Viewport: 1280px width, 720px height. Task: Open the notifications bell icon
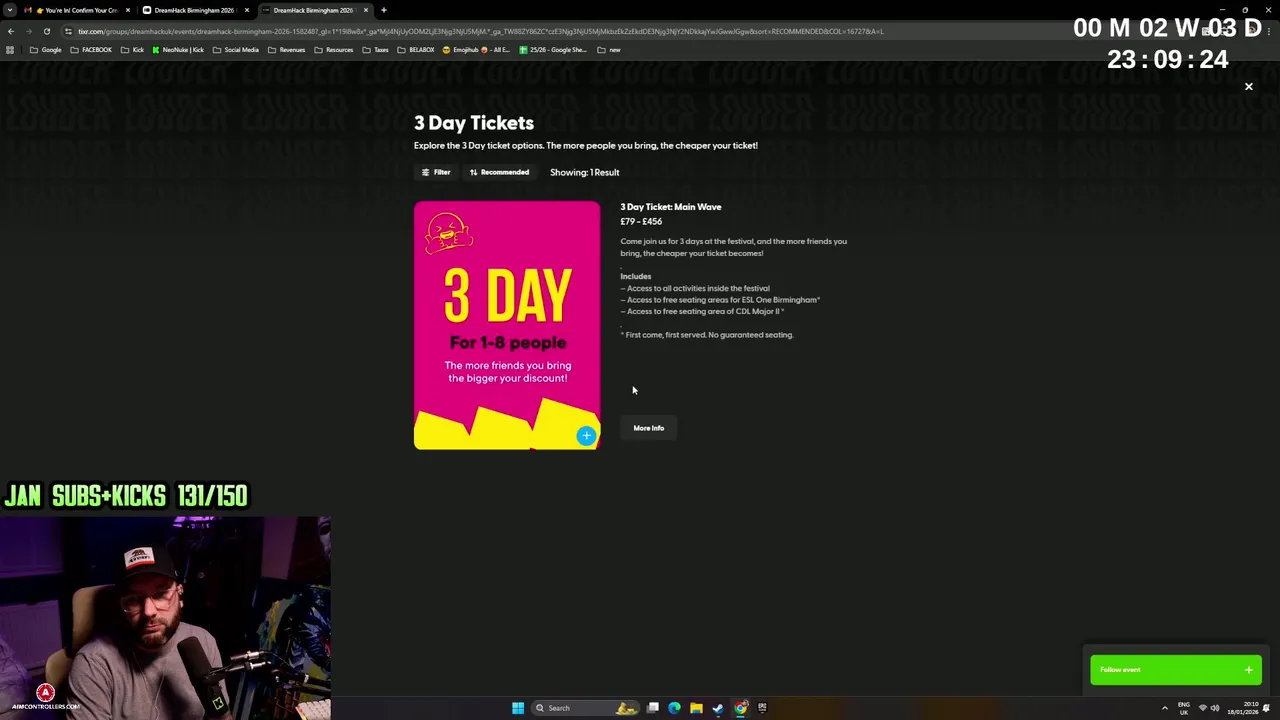[1266, 708]
